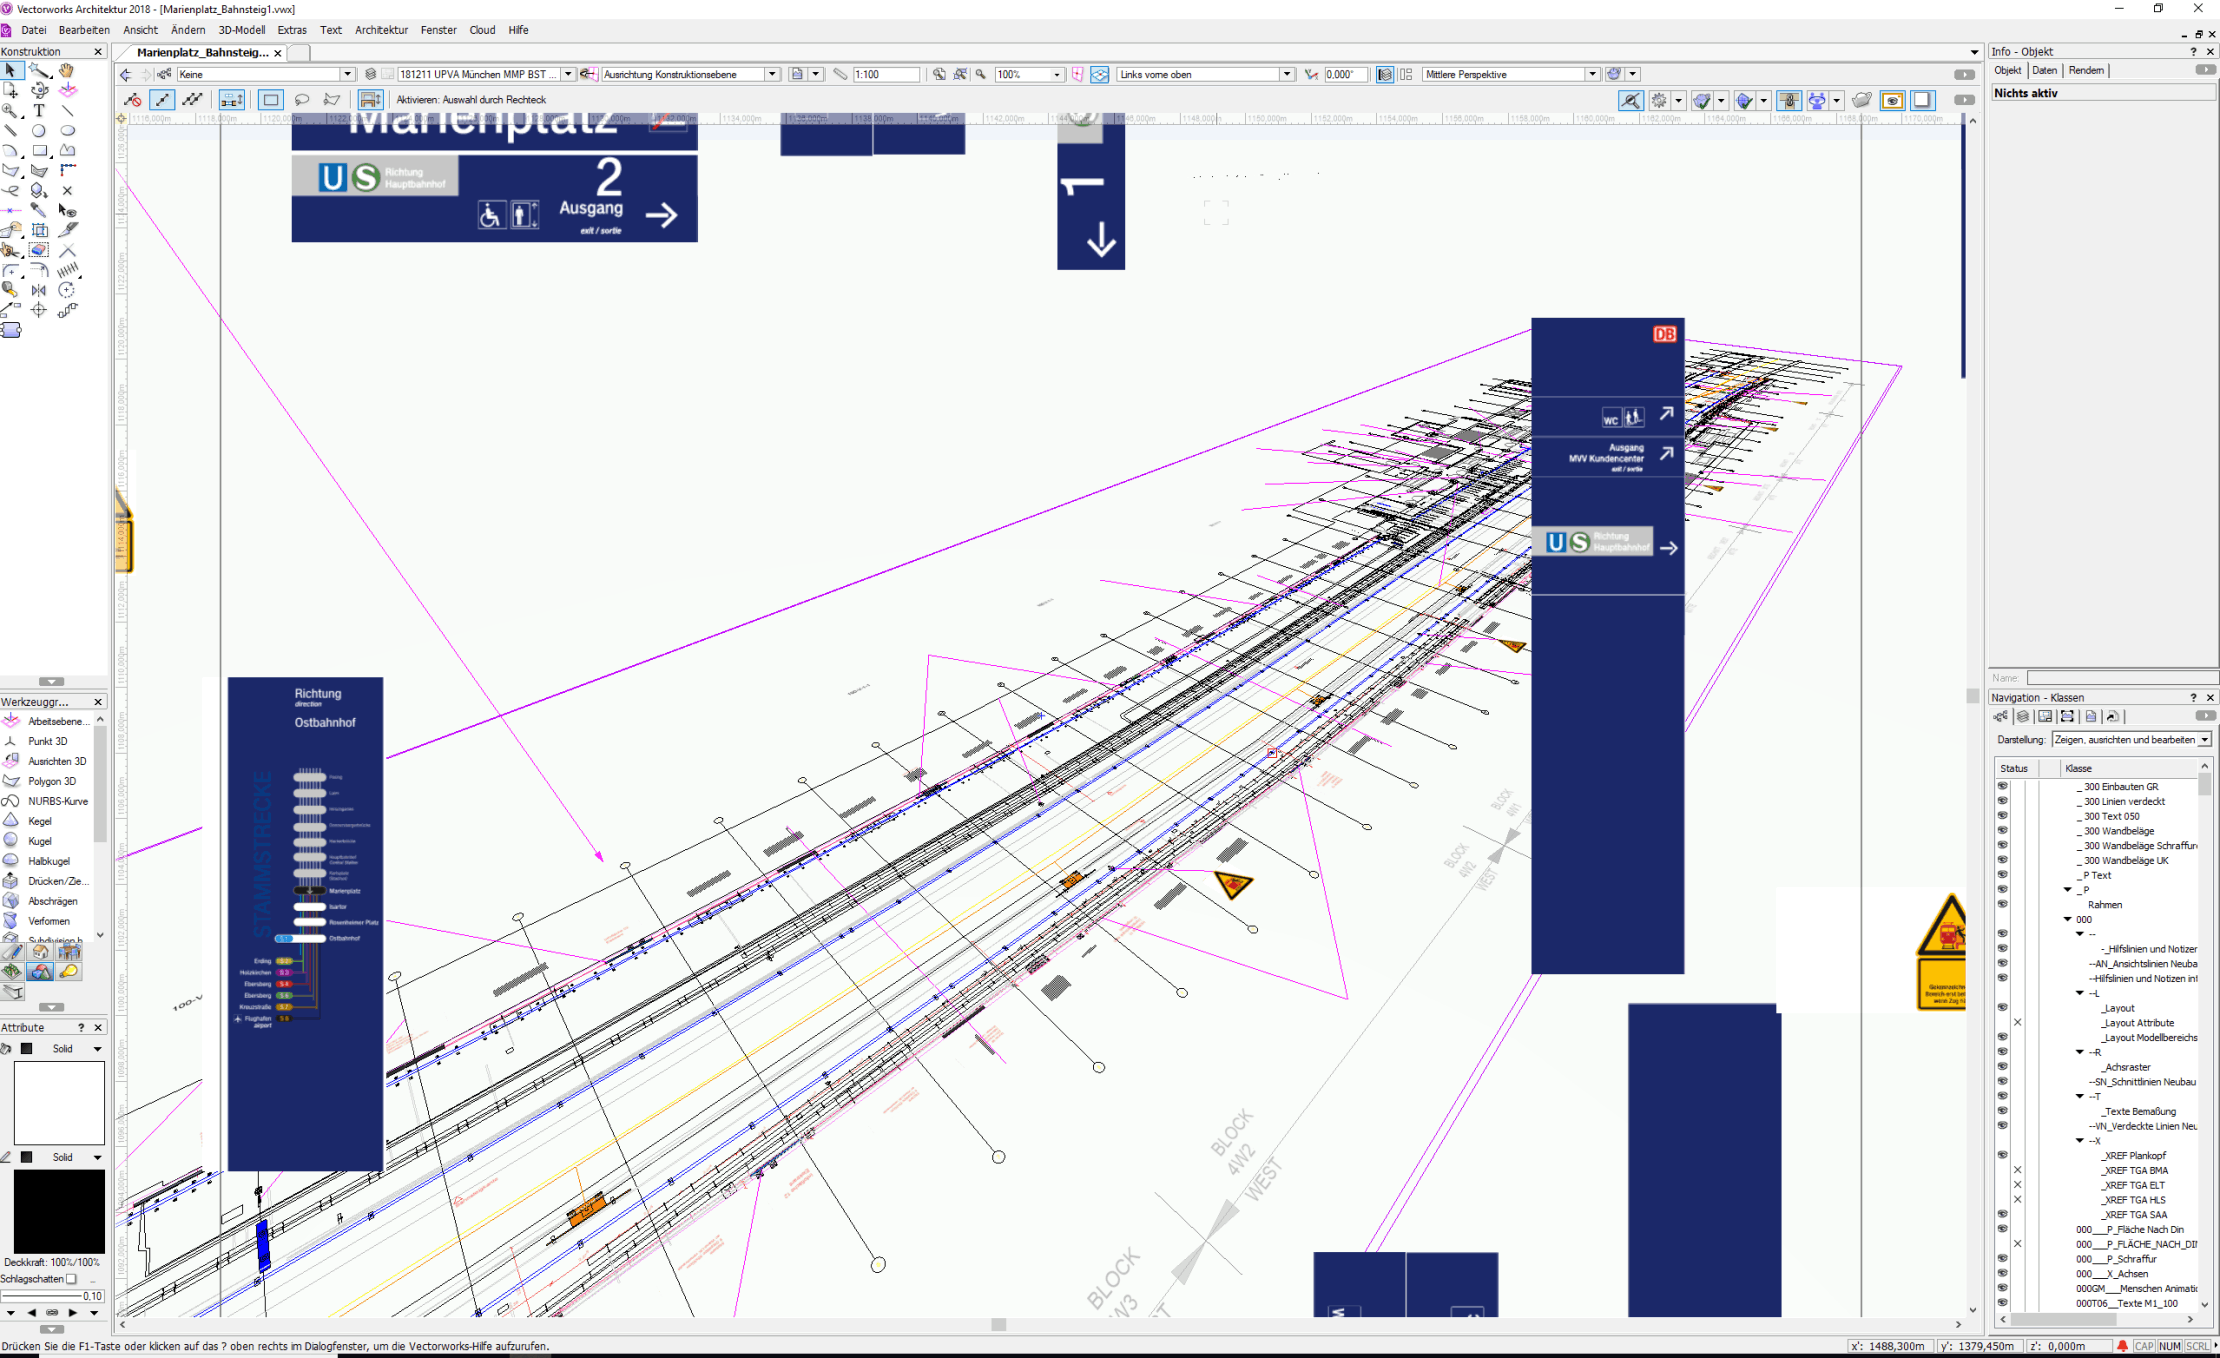The image size is (2220, 1358).
Task: Open the light bulb tool set
Action: [x=69, y=972]
